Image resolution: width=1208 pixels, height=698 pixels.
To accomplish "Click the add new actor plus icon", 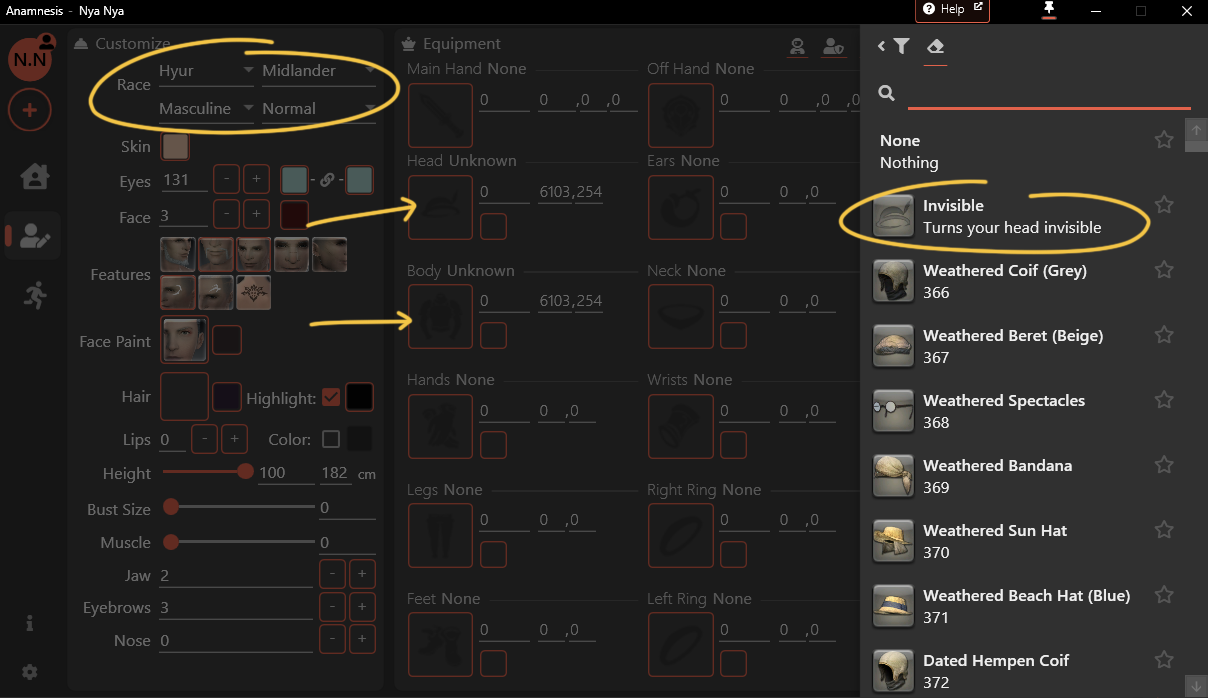I will coord(30,110).
